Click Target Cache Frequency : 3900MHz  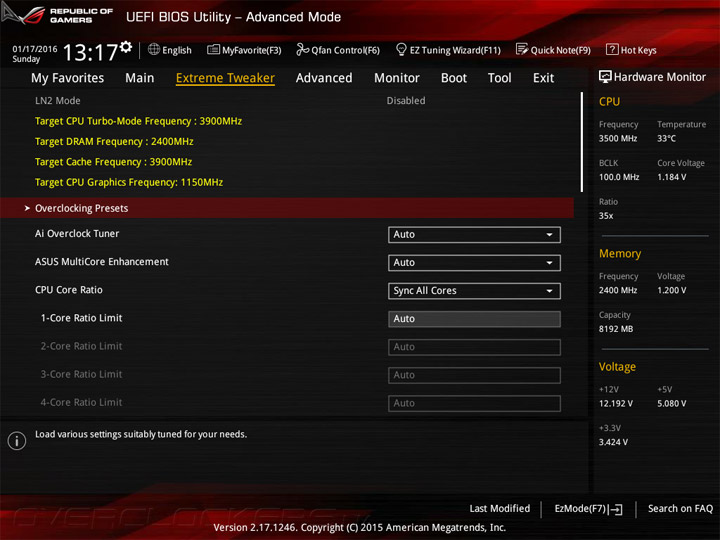point(113,162)
